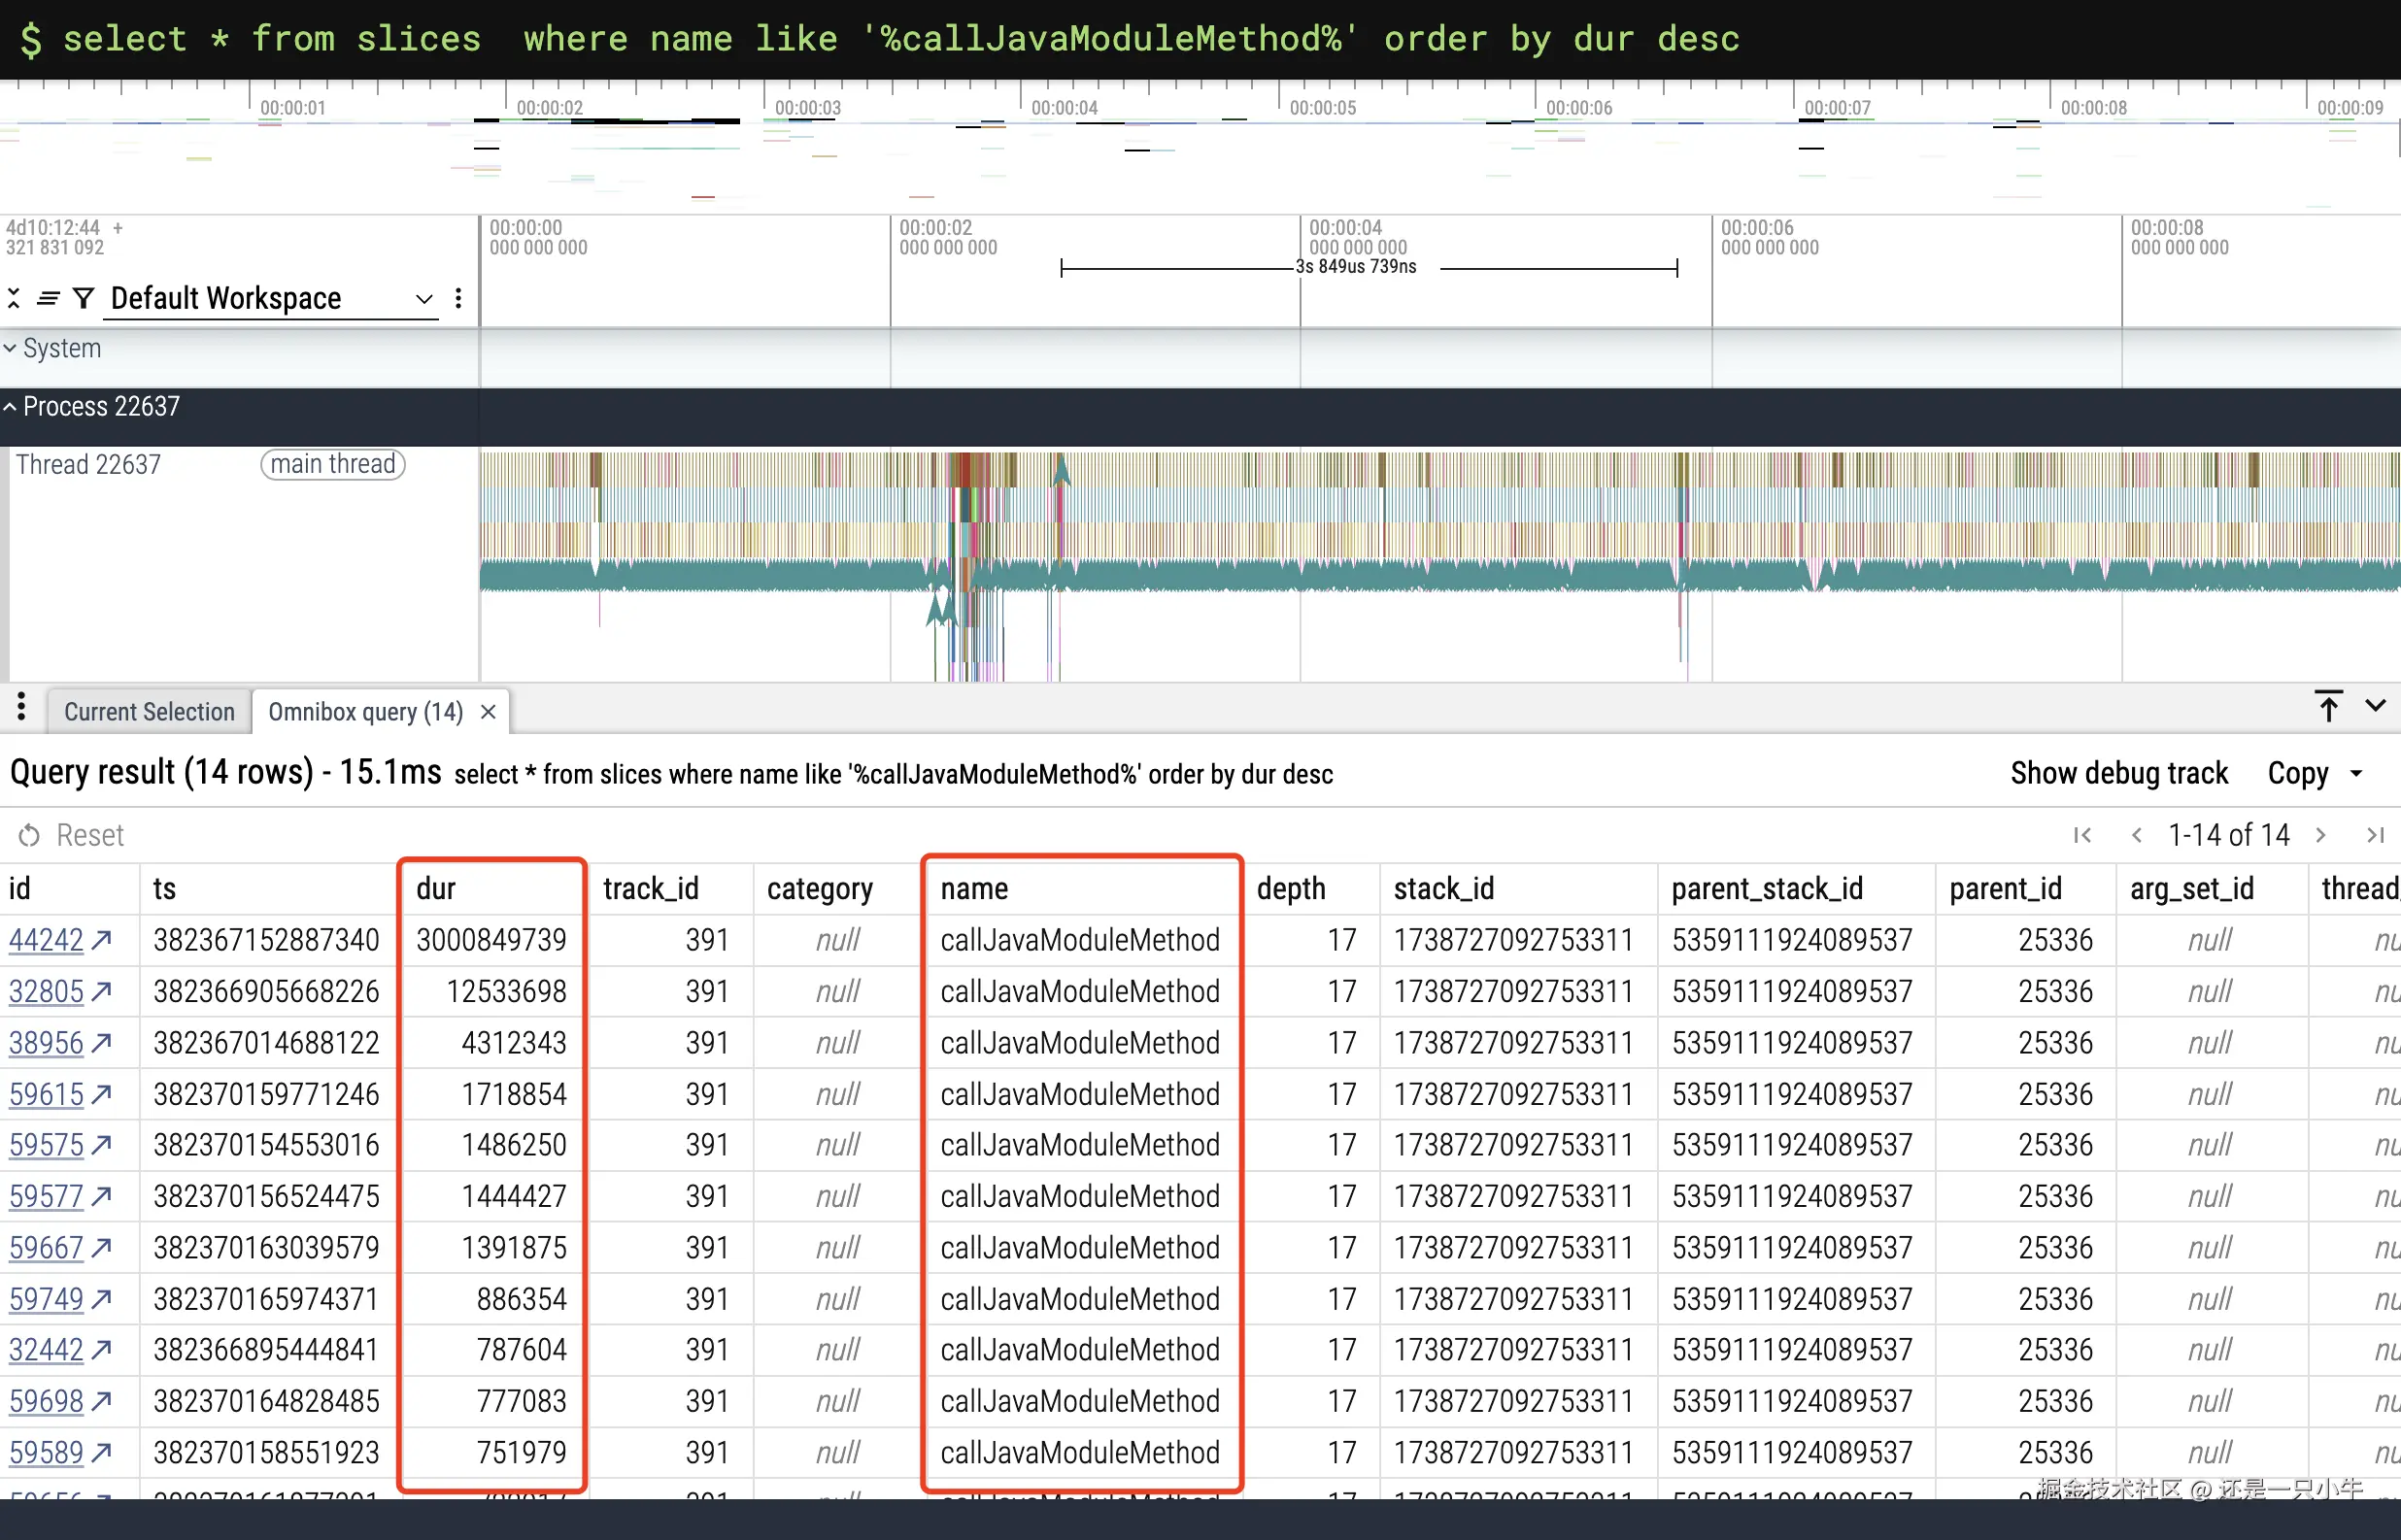2401x1540 pixels.
Task: Open the Default Workspace dropdown
Action: click(270, 298)
